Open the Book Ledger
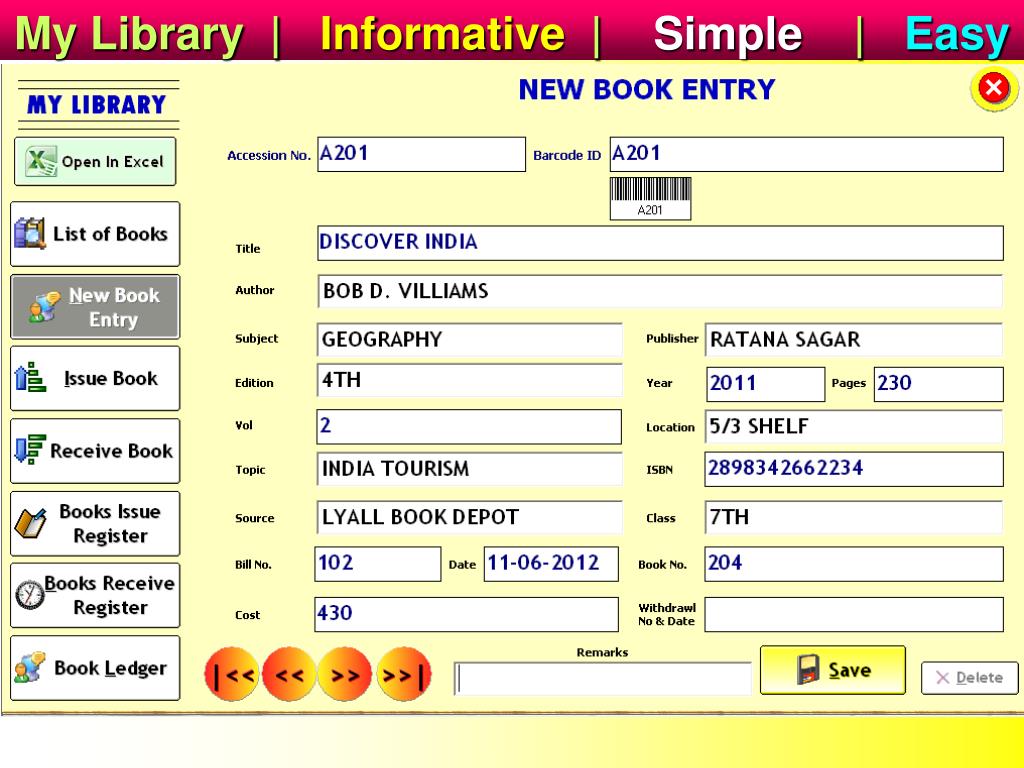The width and height of the screenshot is (1024, 768). coord(95,668)
